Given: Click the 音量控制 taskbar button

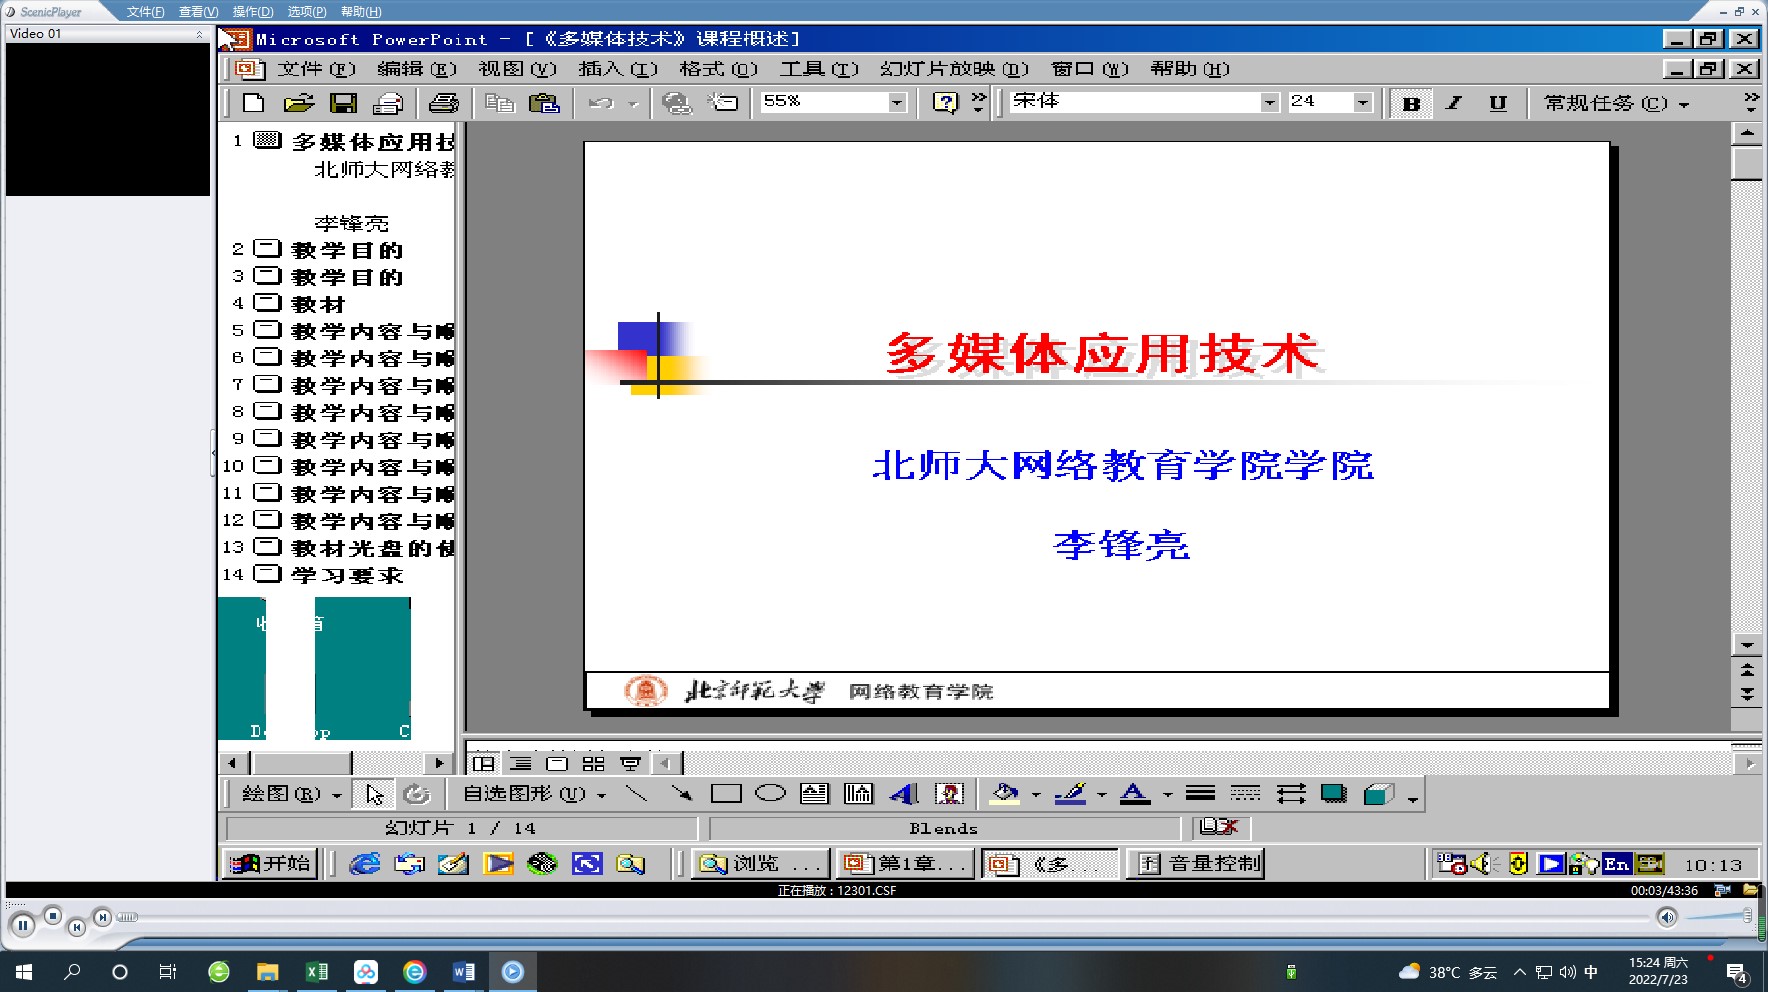Looking at the screenshot, I should (1196, 863).
